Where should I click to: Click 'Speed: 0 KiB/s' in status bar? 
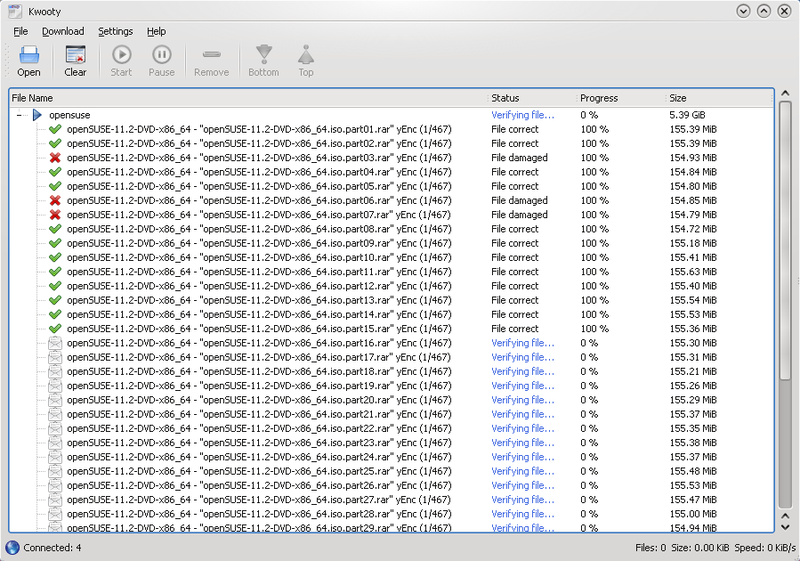[x=765, y=548]
